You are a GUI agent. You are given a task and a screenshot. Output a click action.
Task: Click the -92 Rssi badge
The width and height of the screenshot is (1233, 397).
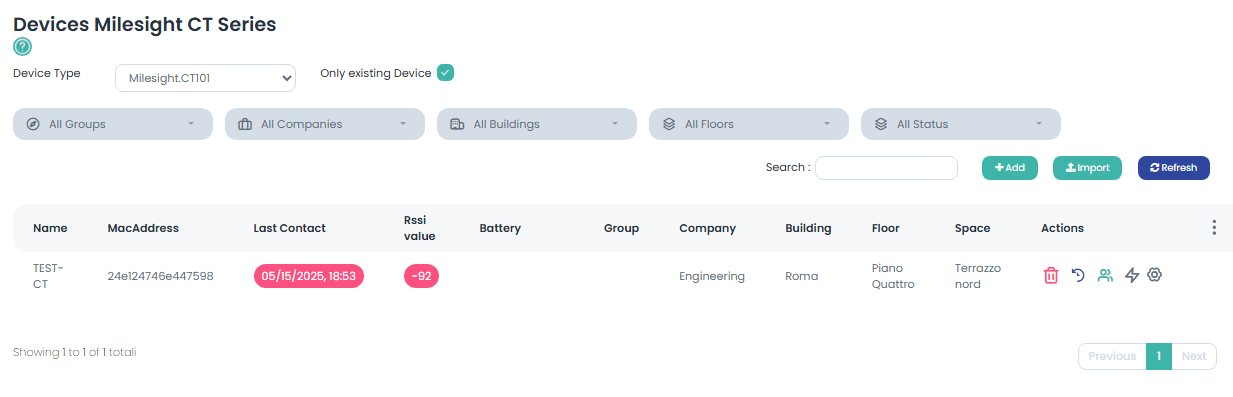click(421, 276)
